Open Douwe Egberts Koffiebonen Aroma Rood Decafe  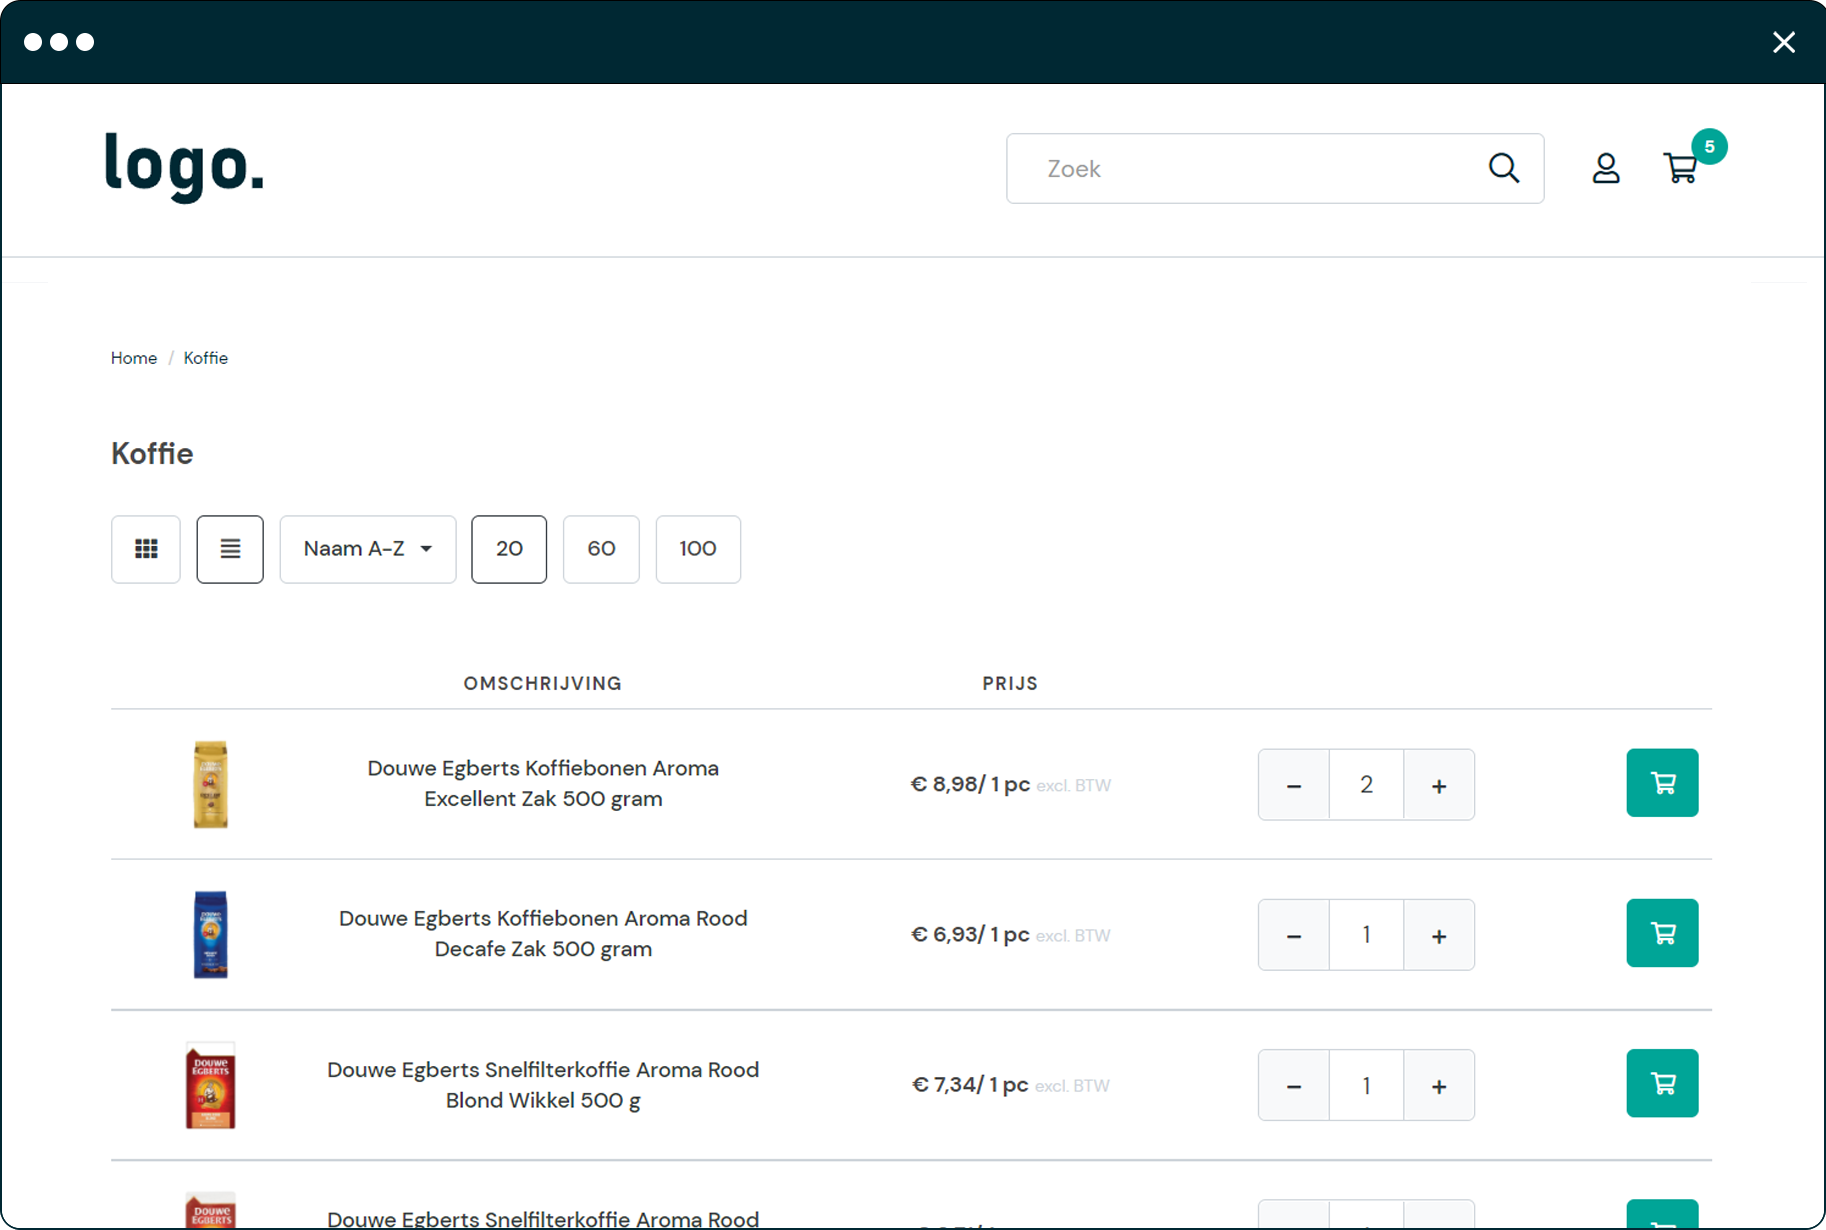pyautogui.click(x=543, y=933)
